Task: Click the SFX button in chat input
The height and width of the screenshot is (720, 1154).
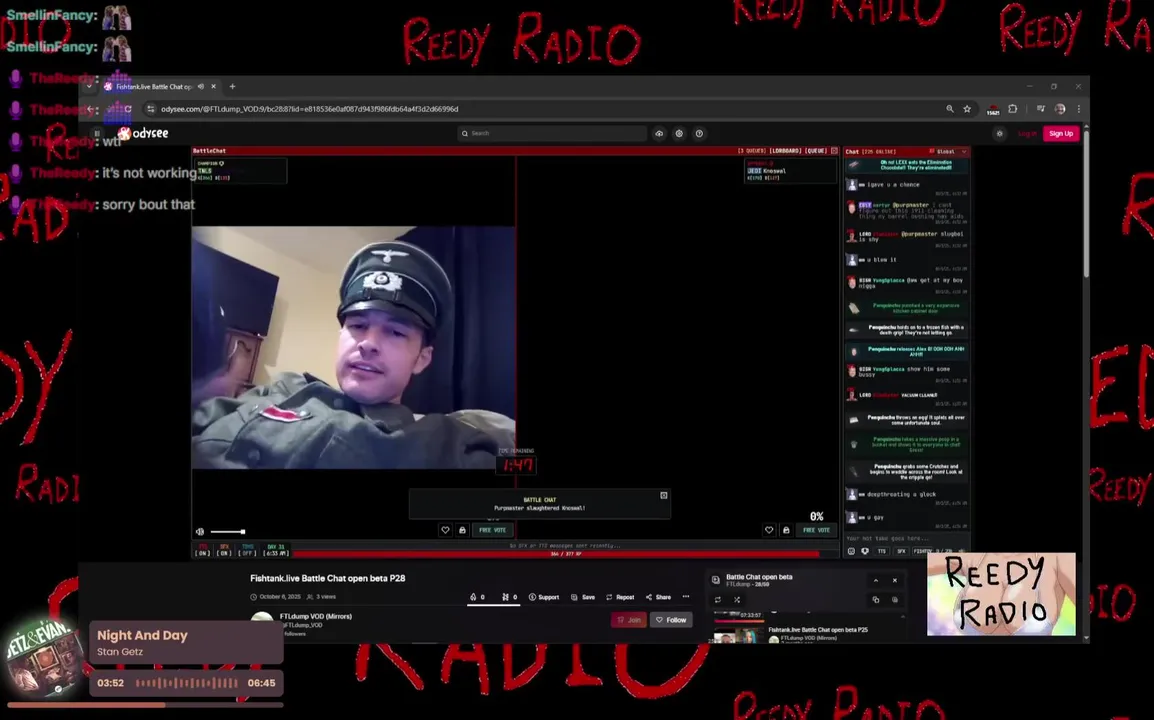Action: tap(901, 551)
